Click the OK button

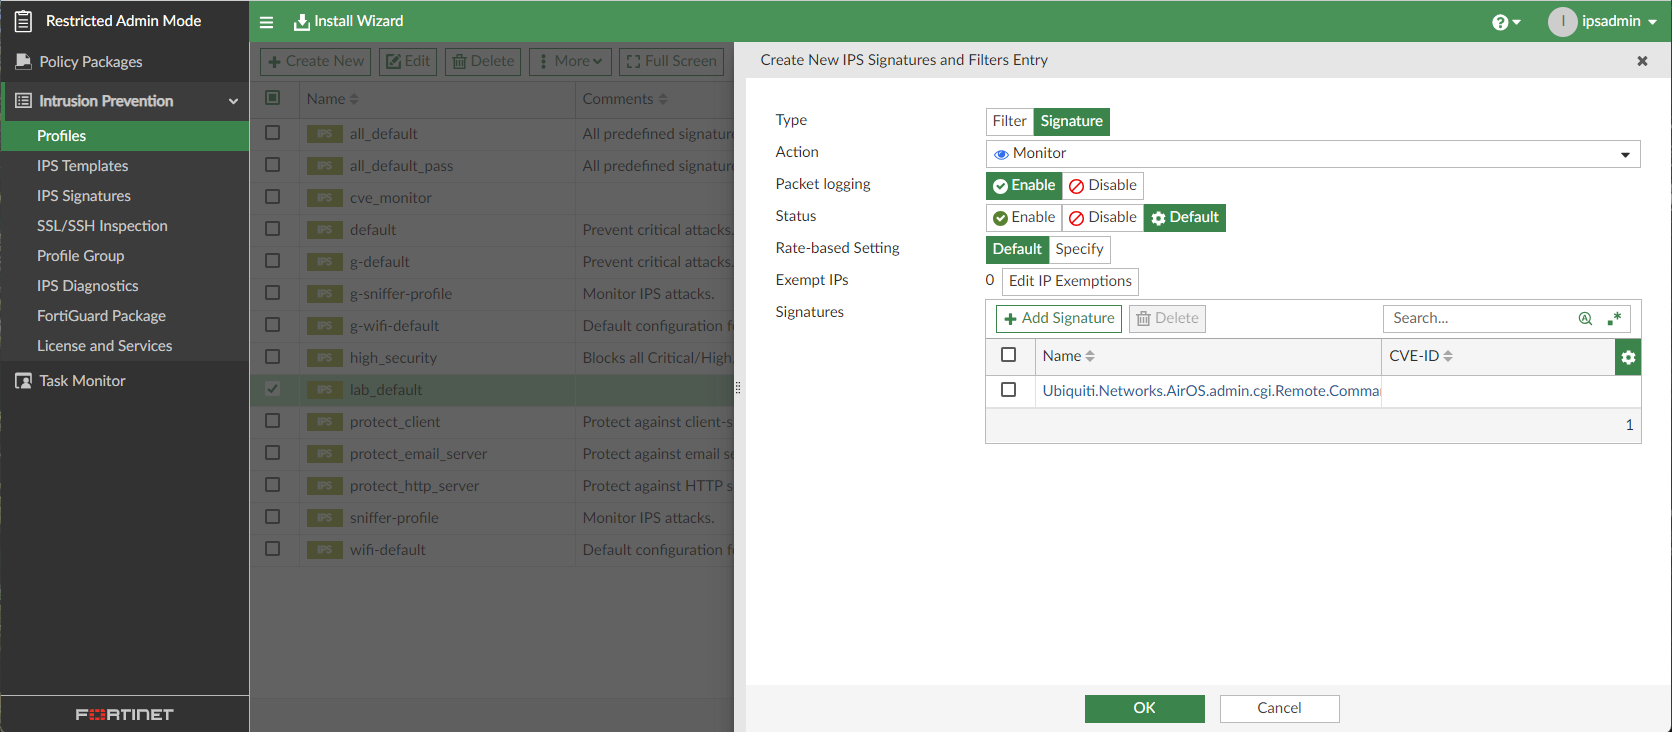point(1144,708)
